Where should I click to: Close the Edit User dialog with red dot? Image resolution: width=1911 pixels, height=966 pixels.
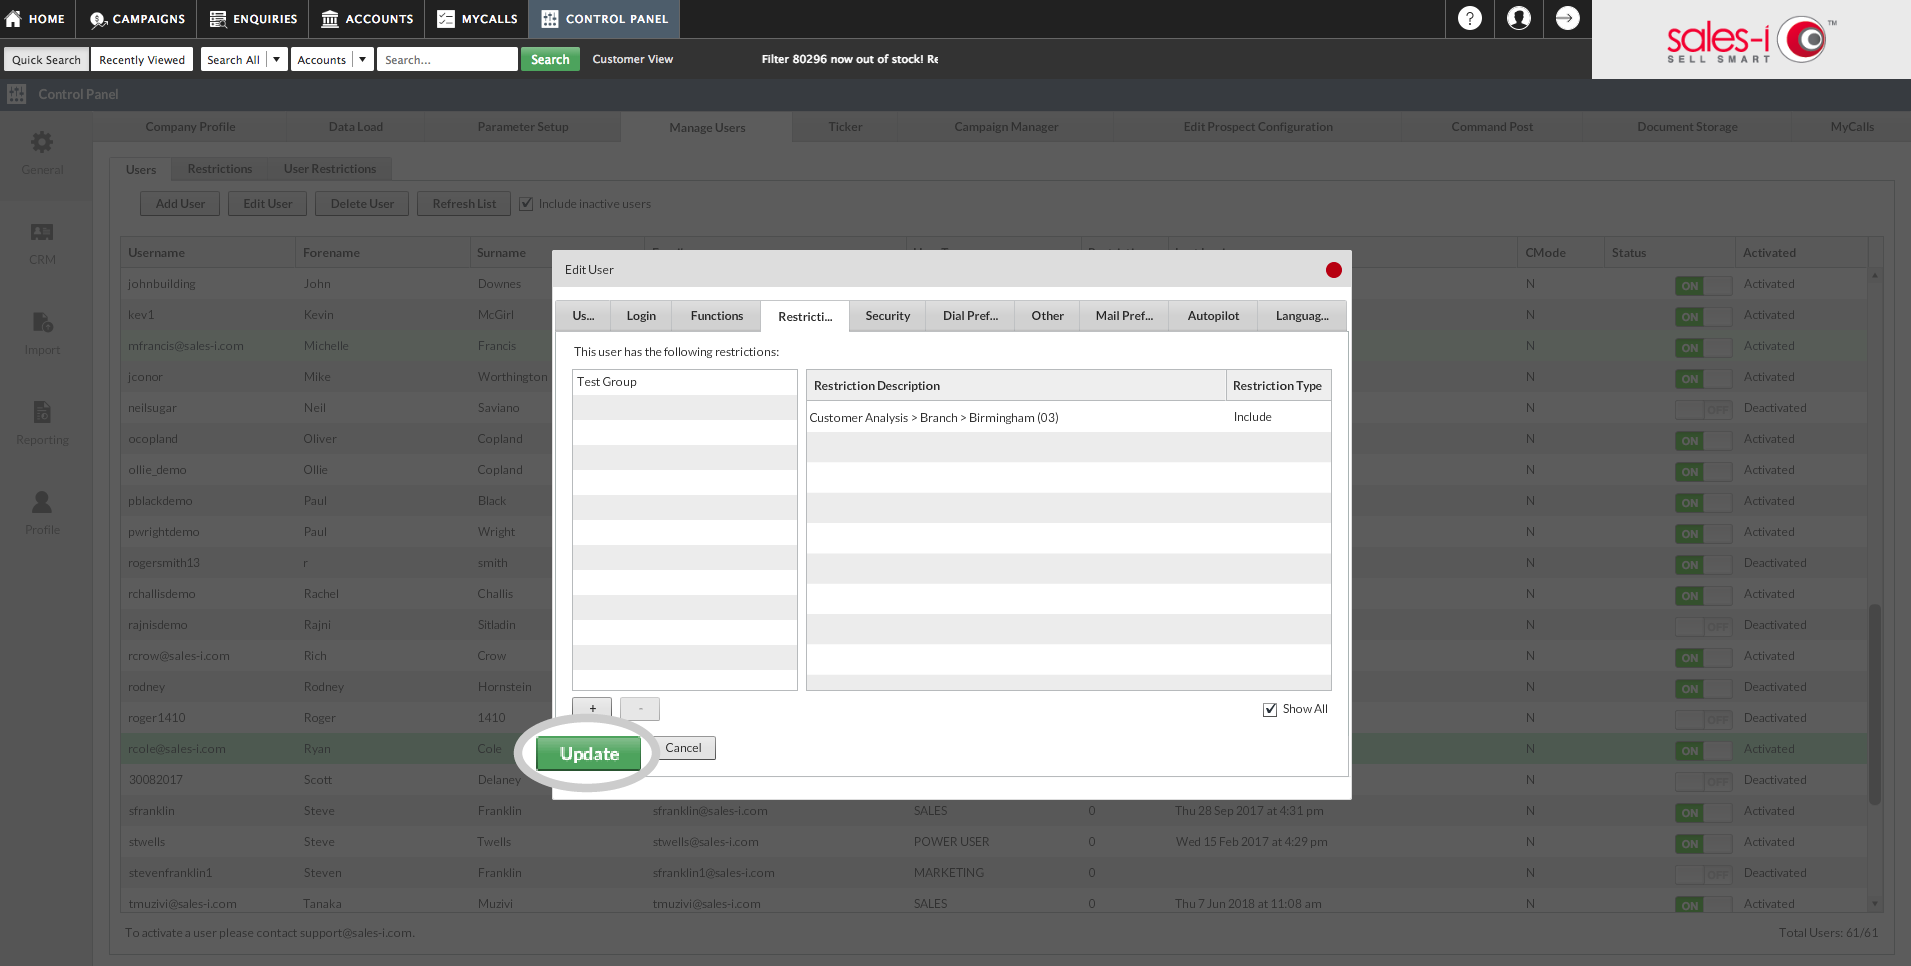[x=1333, y=270]
